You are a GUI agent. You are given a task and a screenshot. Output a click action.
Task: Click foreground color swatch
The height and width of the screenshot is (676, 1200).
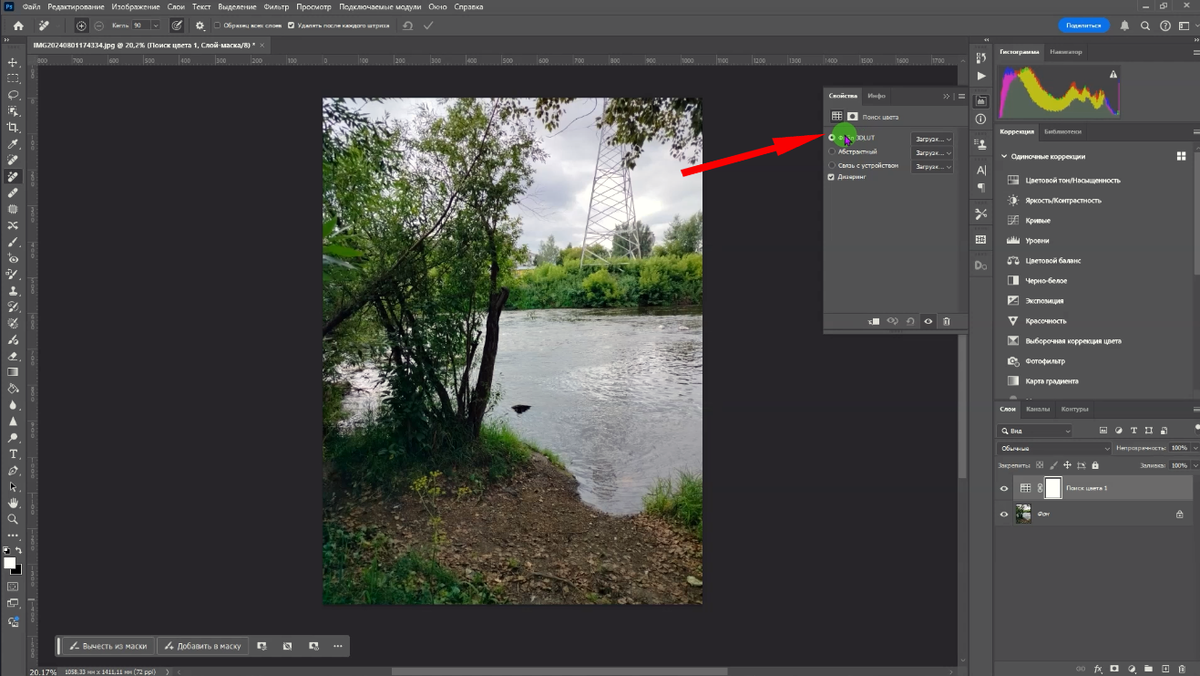[x=10, y=563]
